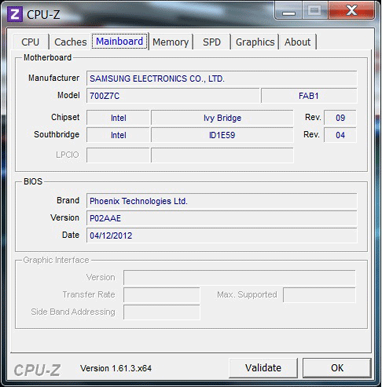Click the disabled maximize button
The width and height of the screenshot is (382, 387).
click(315, 11)
